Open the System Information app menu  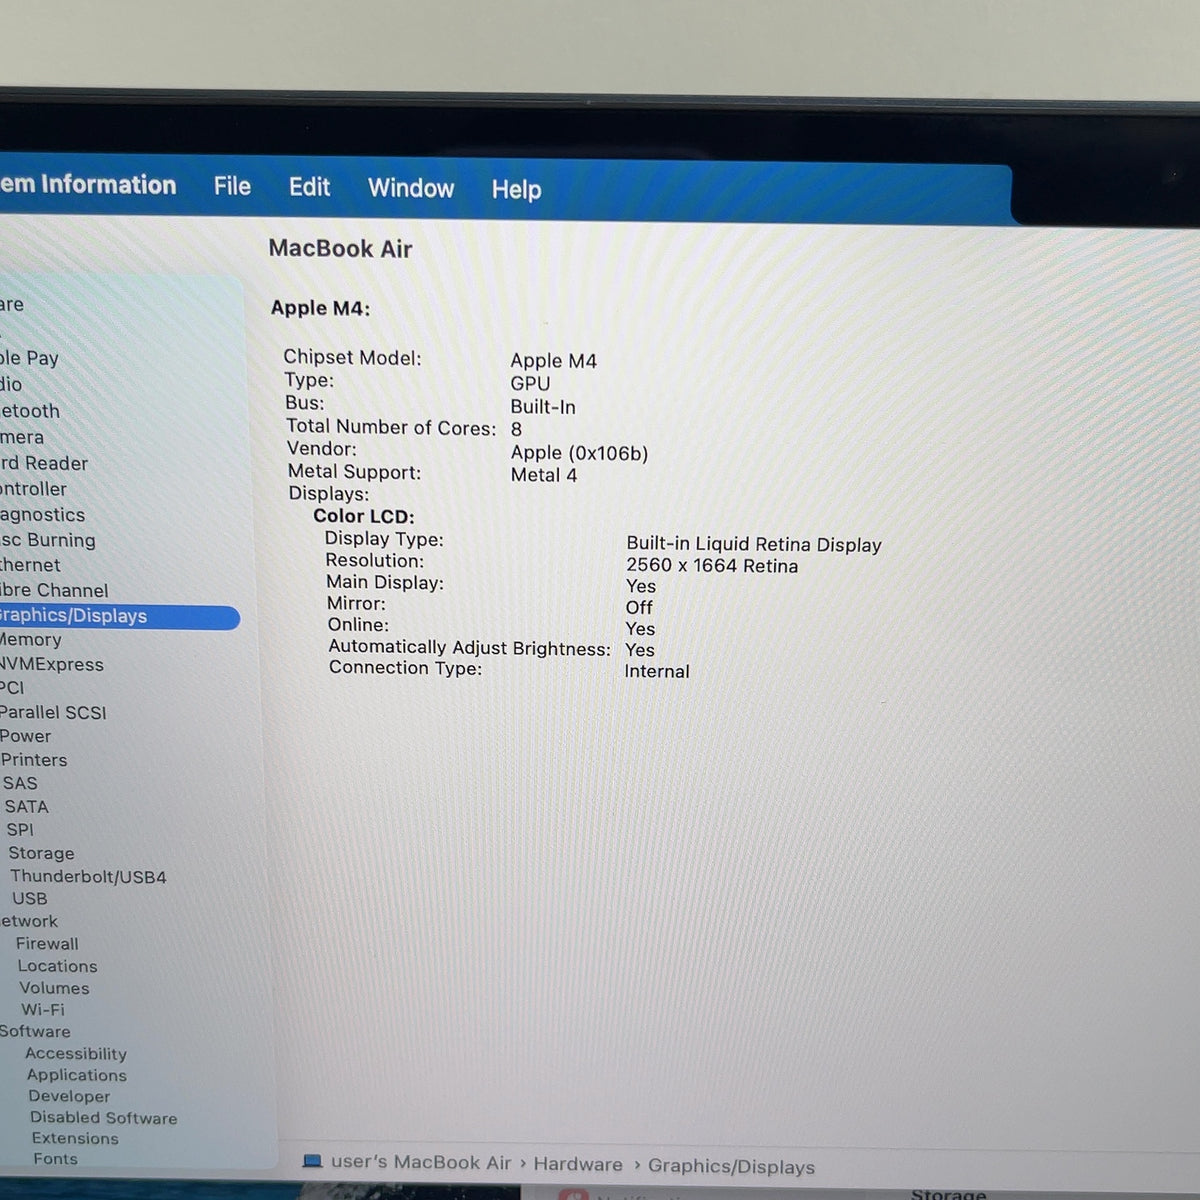pyautogui.click(x=88, y=184)
